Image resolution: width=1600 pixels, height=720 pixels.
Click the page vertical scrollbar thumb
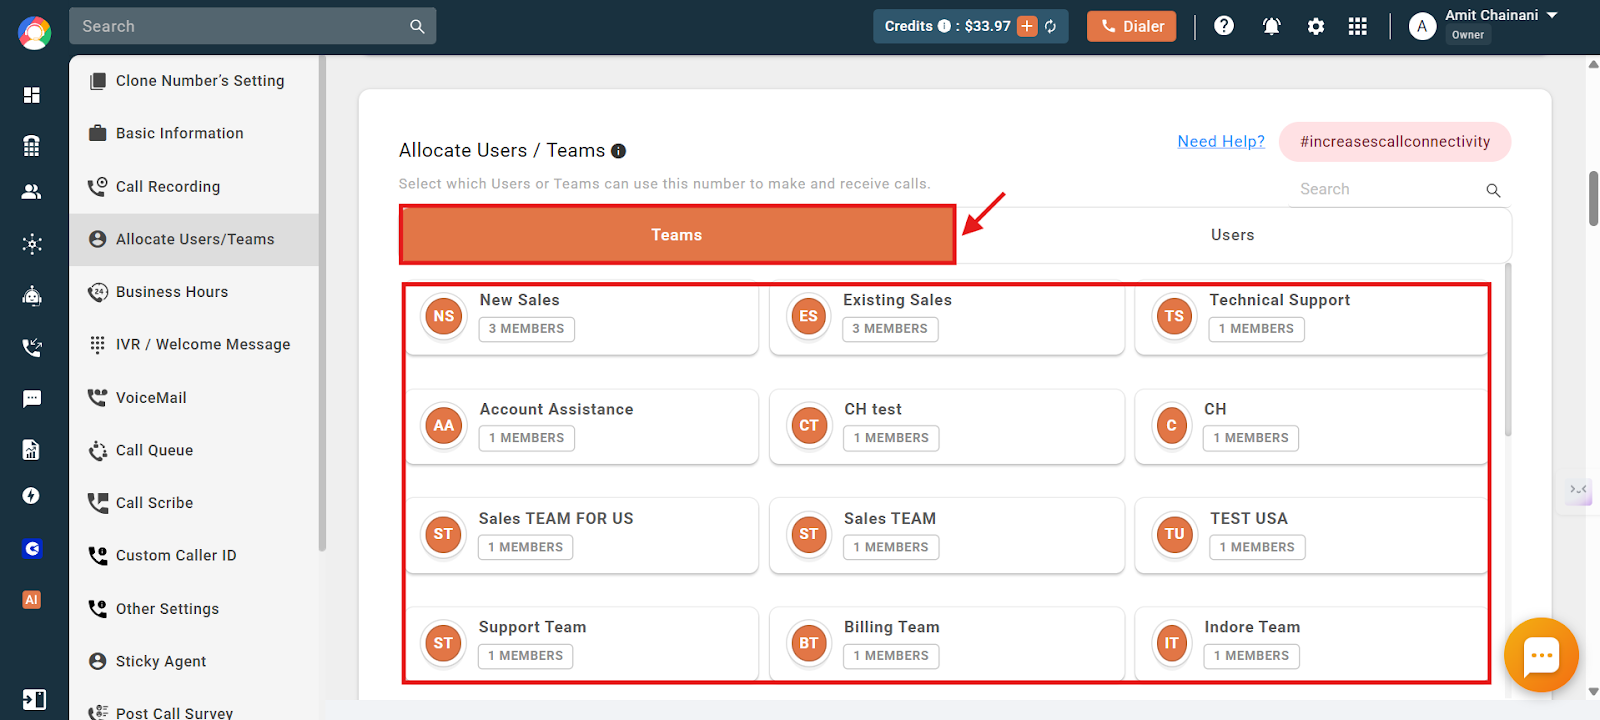pos(1594,198)
